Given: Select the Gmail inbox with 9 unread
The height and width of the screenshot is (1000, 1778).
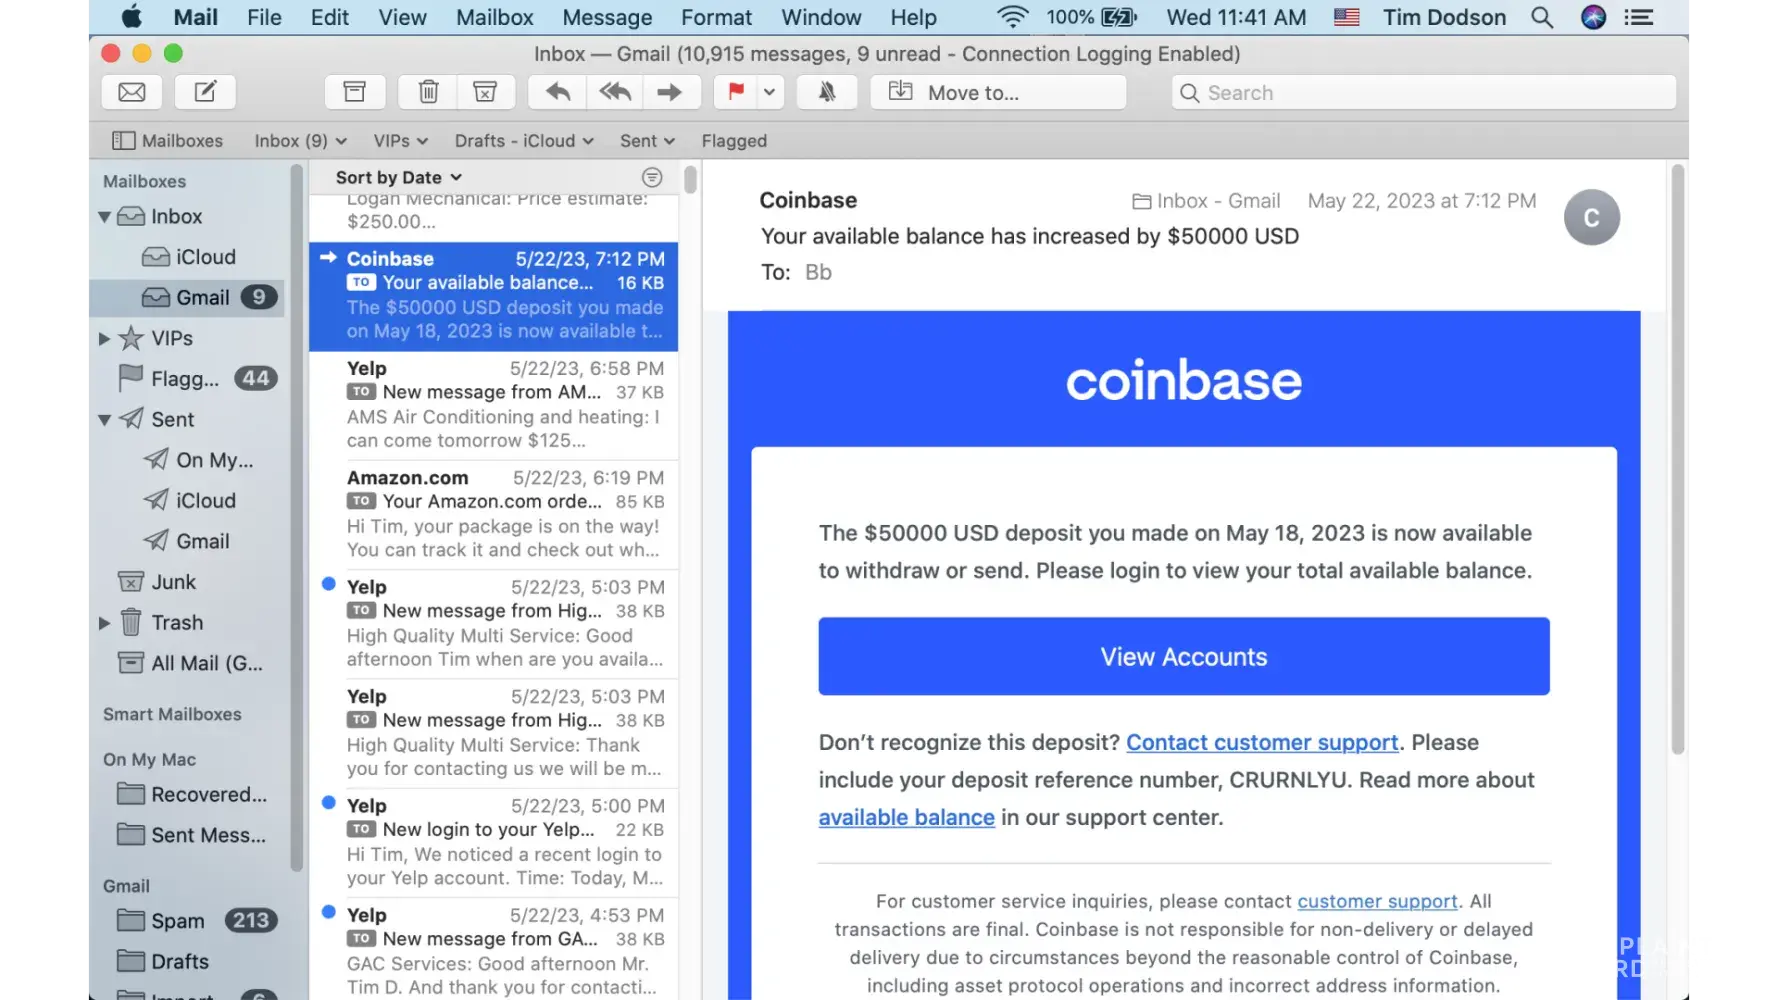Looking at the screenshot, I should coord(188,297).
